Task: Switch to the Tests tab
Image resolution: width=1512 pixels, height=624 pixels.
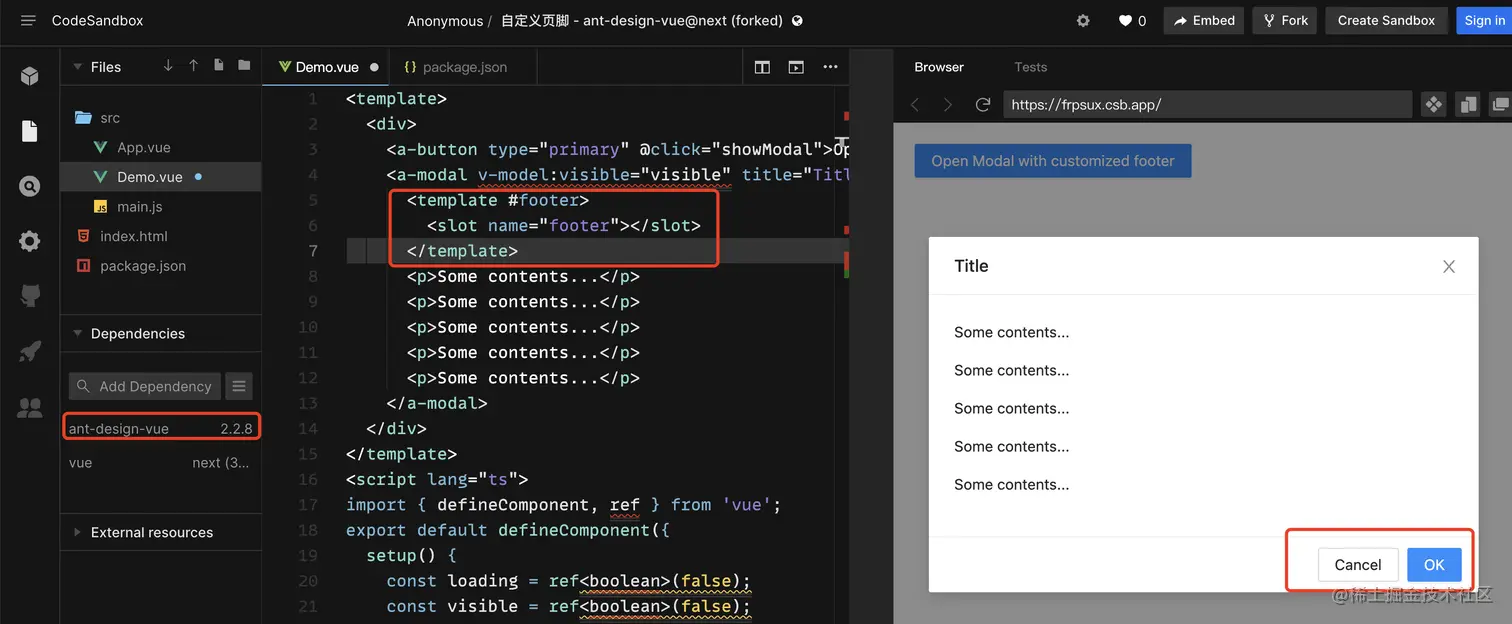Action: (1030, 67)
